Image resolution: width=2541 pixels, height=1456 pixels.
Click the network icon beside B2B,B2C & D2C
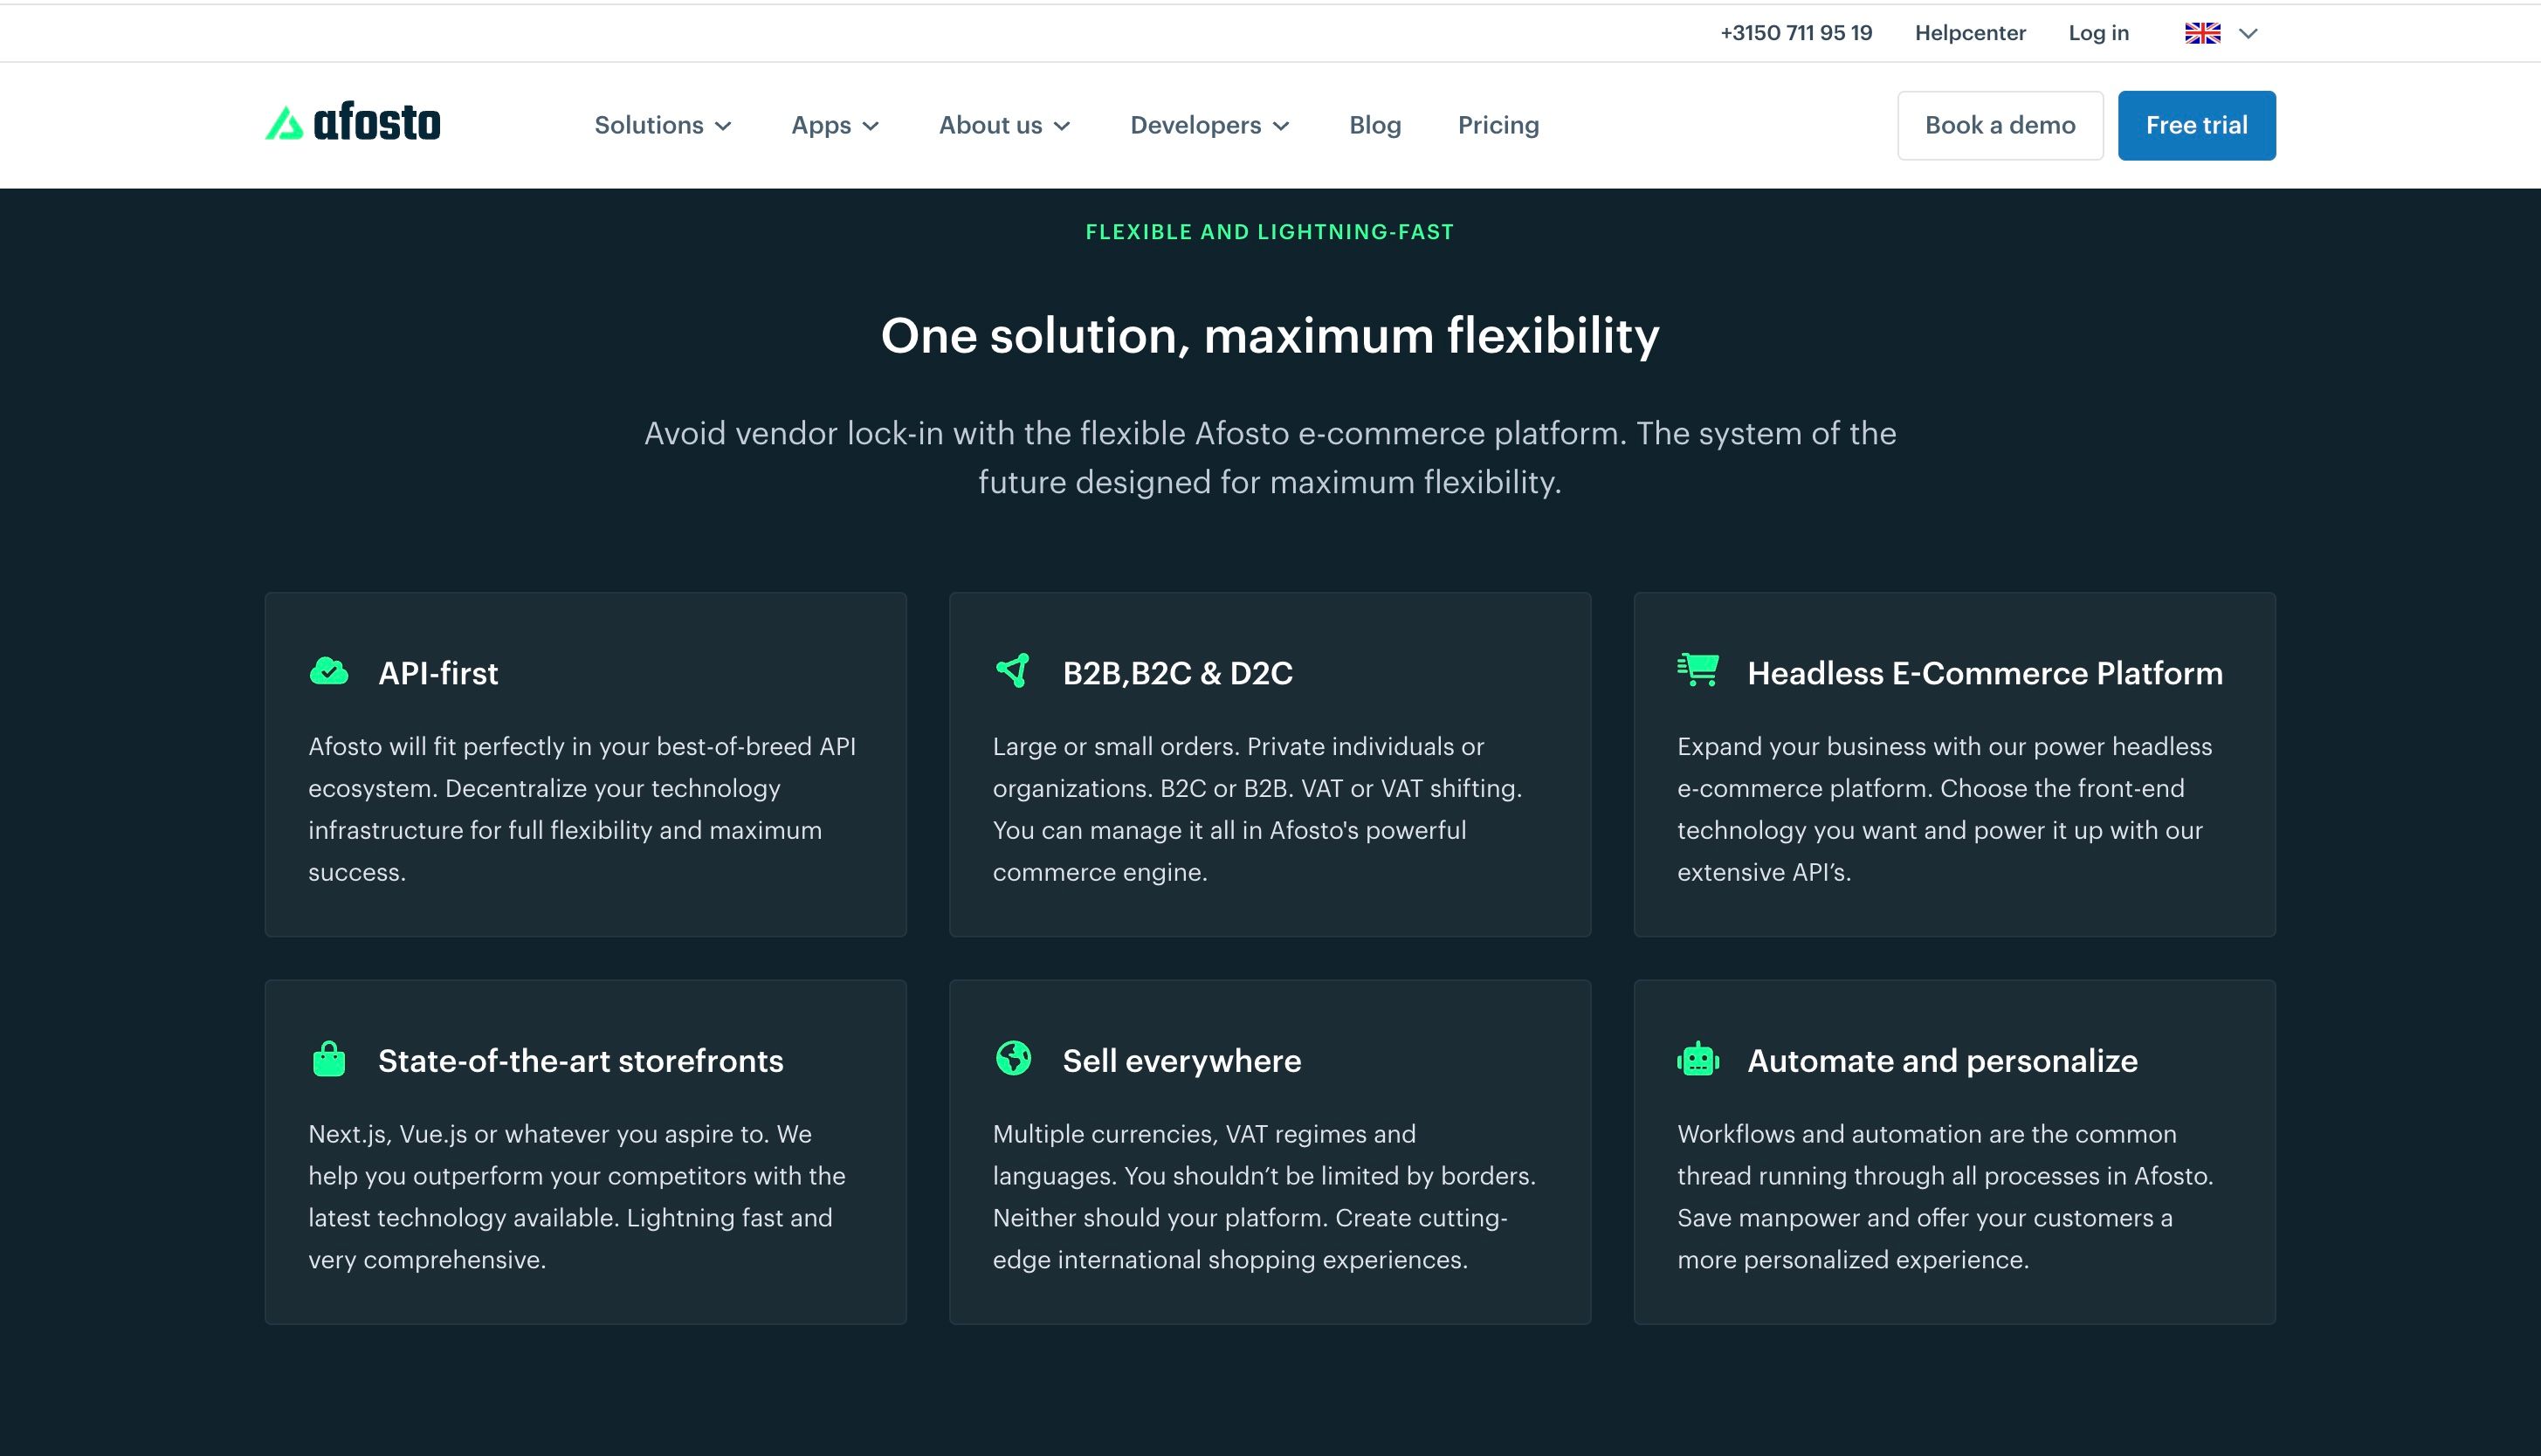point(1013,670)
